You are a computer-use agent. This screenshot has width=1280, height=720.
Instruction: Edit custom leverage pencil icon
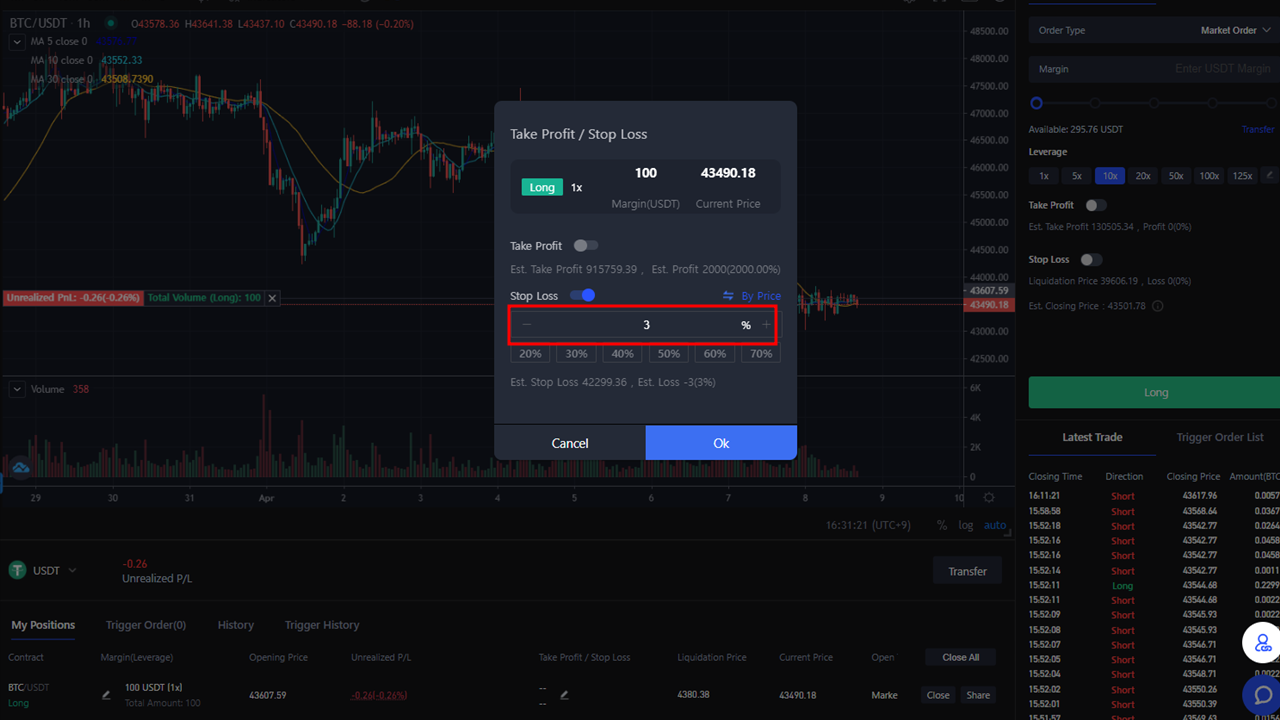click(x=1269, y=175)
